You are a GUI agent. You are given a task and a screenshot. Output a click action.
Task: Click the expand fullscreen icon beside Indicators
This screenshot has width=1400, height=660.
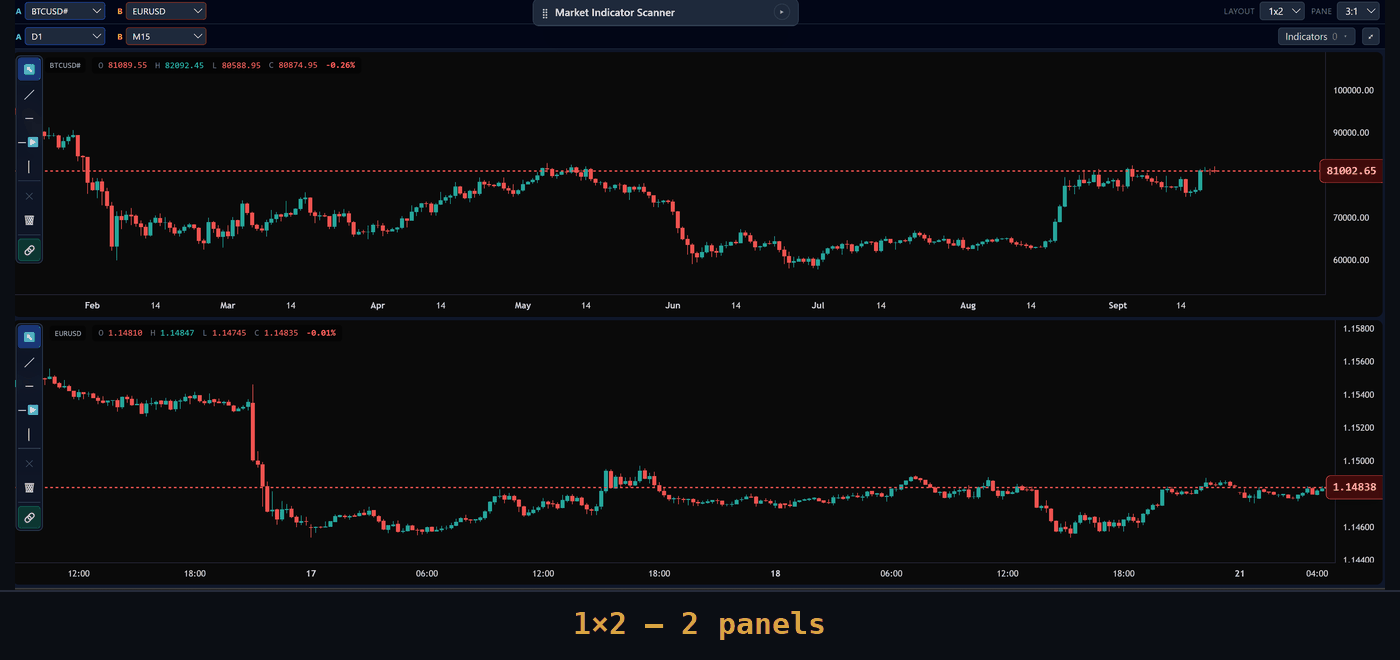point(1370,36)
